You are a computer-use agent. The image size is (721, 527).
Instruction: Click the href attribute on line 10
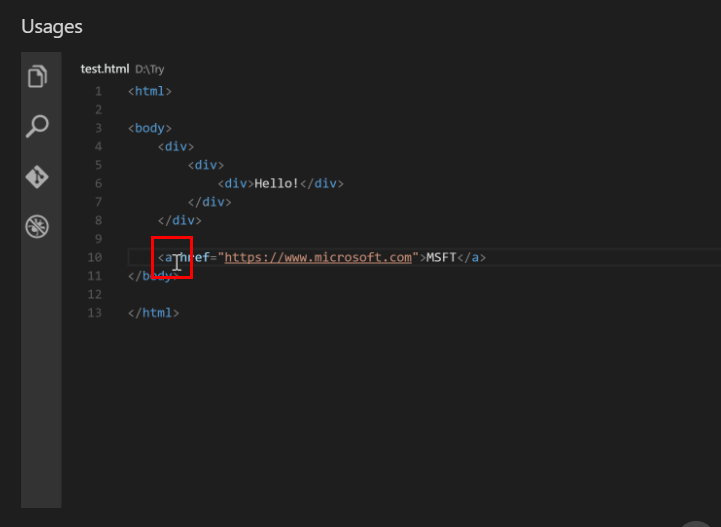tap(195, 257)
